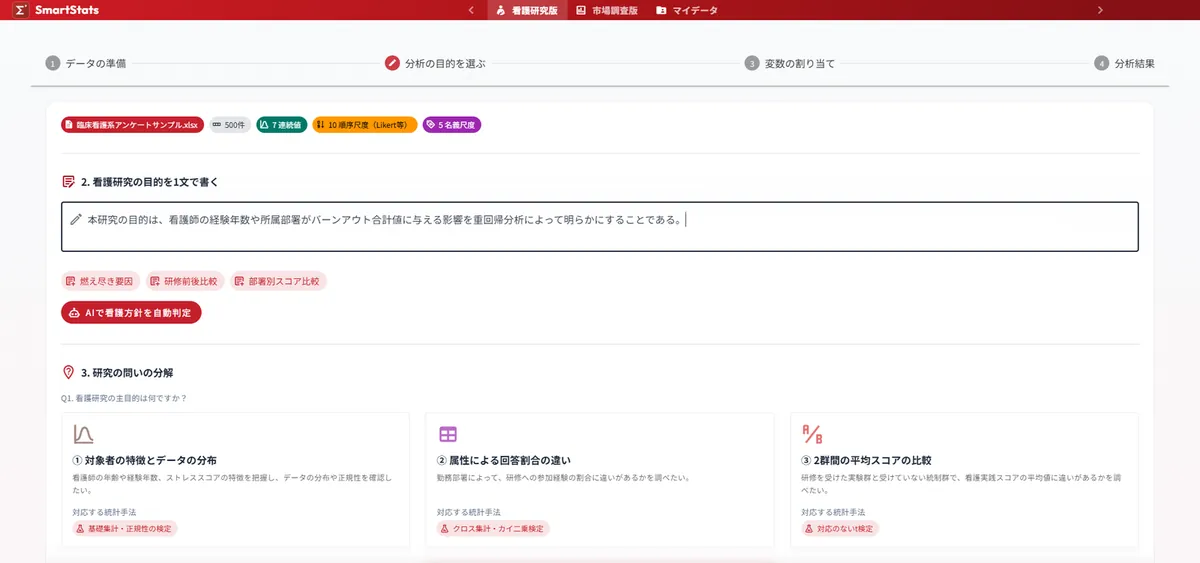Image resolution: width=1200 pixels, height=563 pixels.
Task: Click AIで看護方針を自動判定 button
Action: 131,312
